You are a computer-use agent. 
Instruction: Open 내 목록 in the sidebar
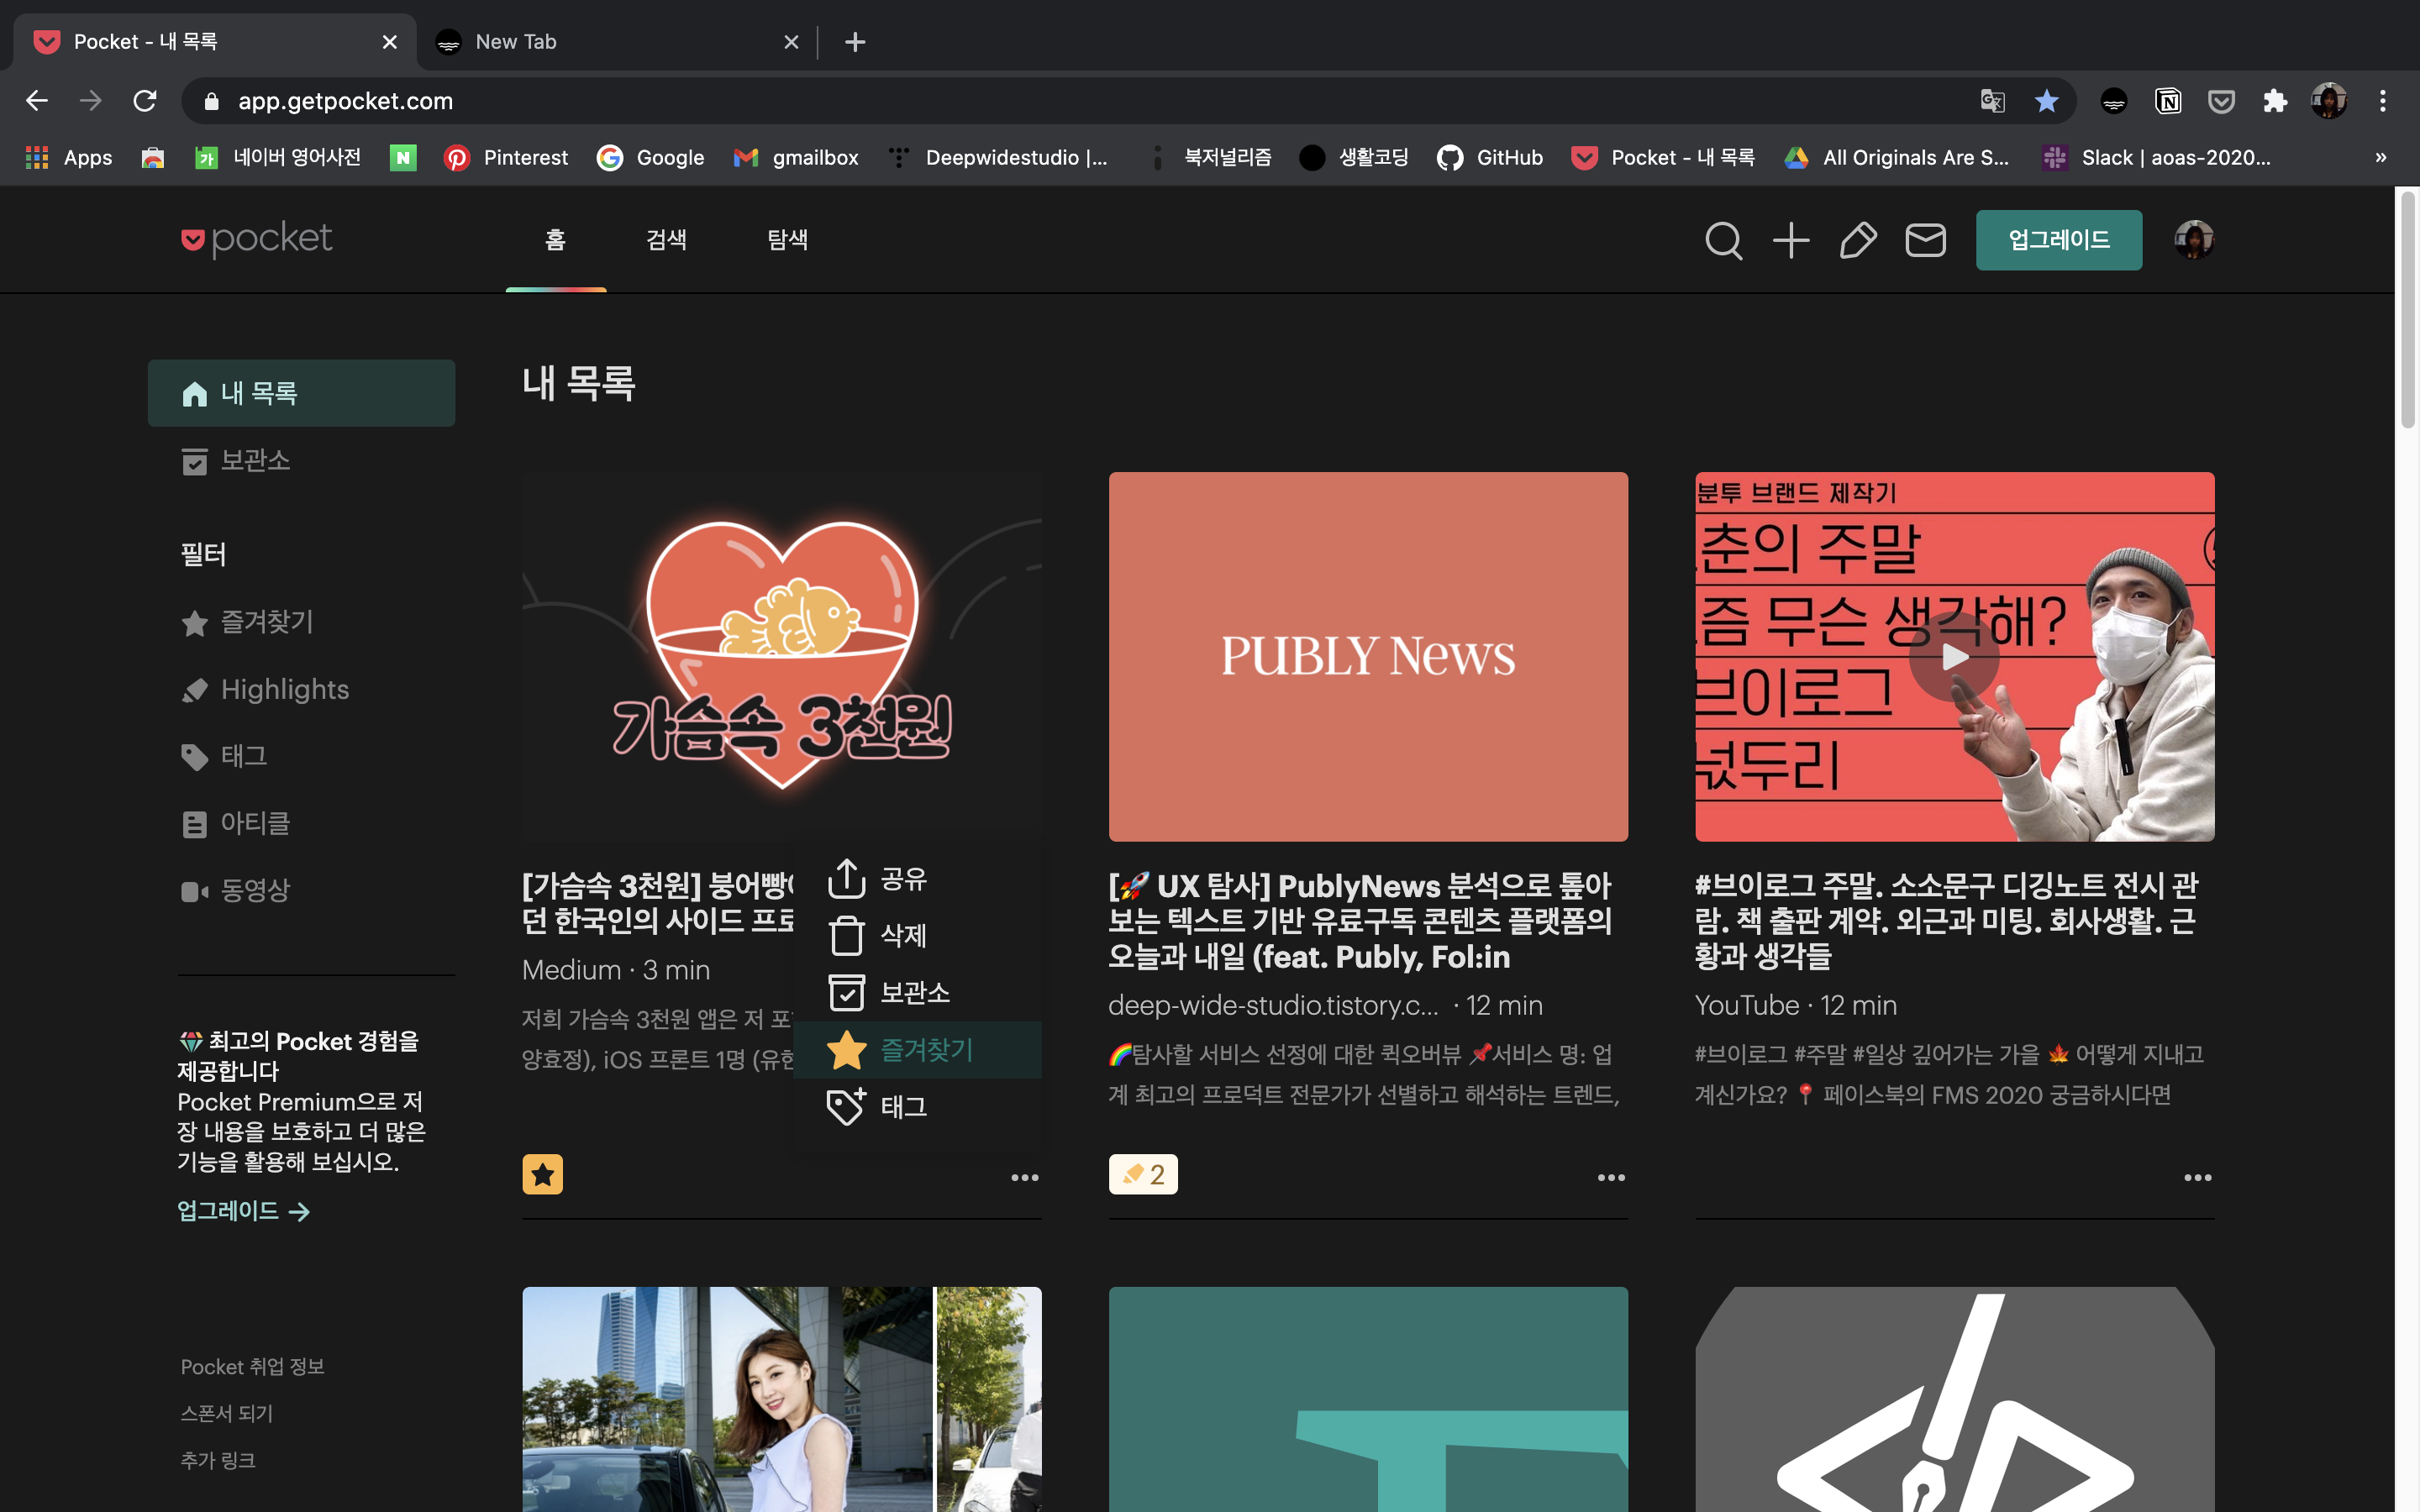pyautogui.click(x=301, y=393)
